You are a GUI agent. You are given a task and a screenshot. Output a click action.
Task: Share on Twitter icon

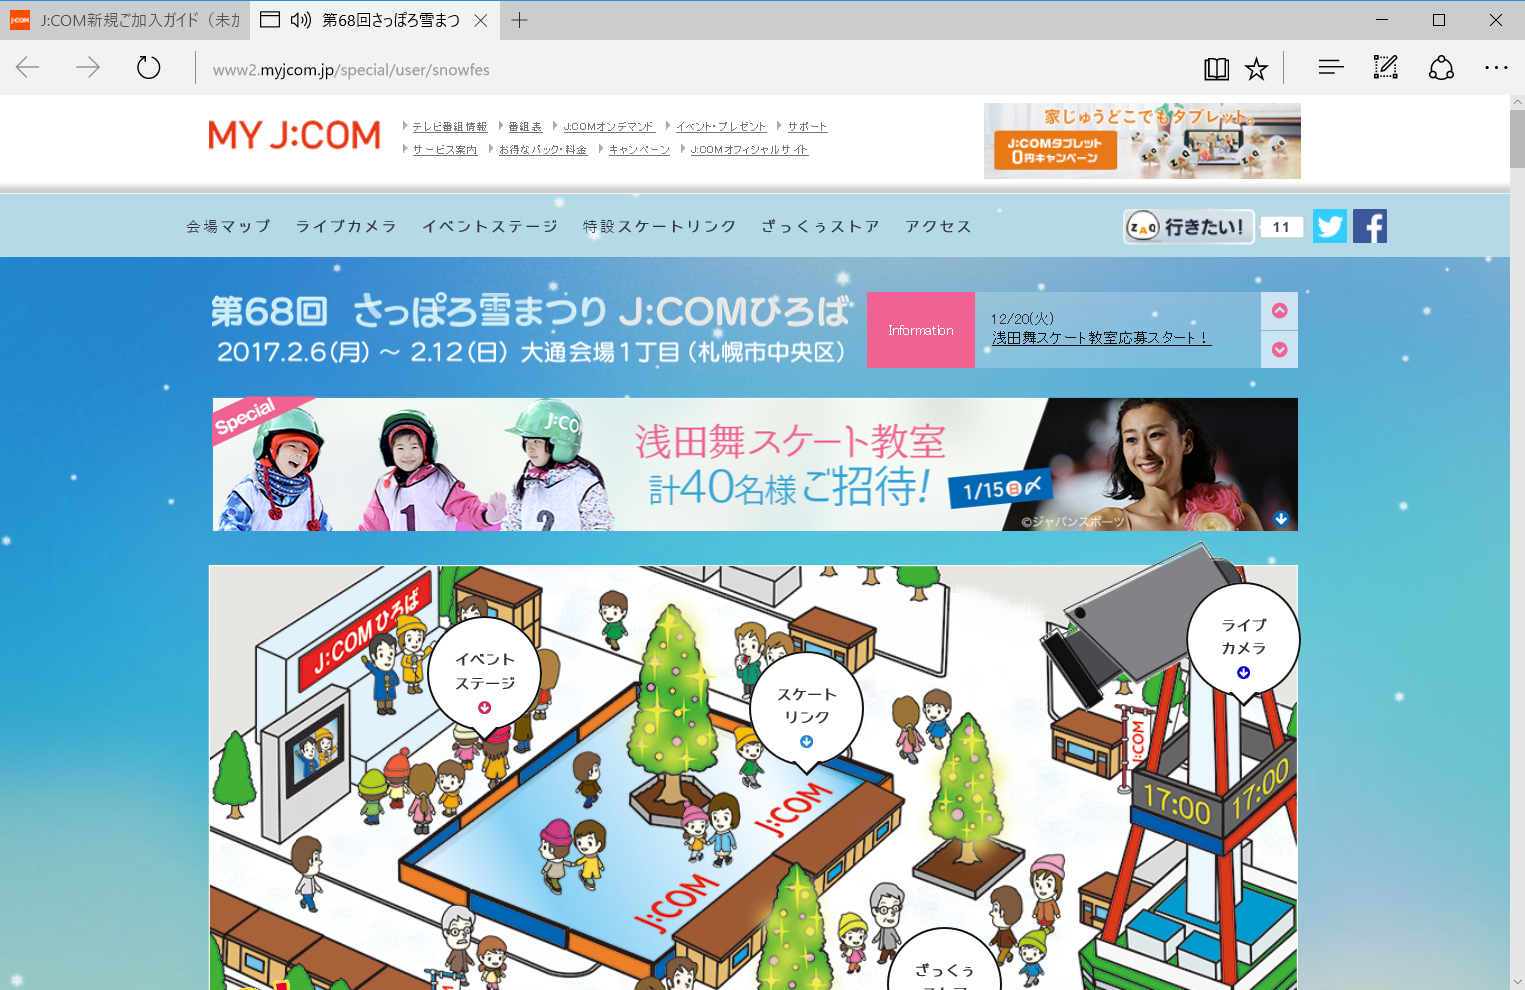tap(1330, 226)
